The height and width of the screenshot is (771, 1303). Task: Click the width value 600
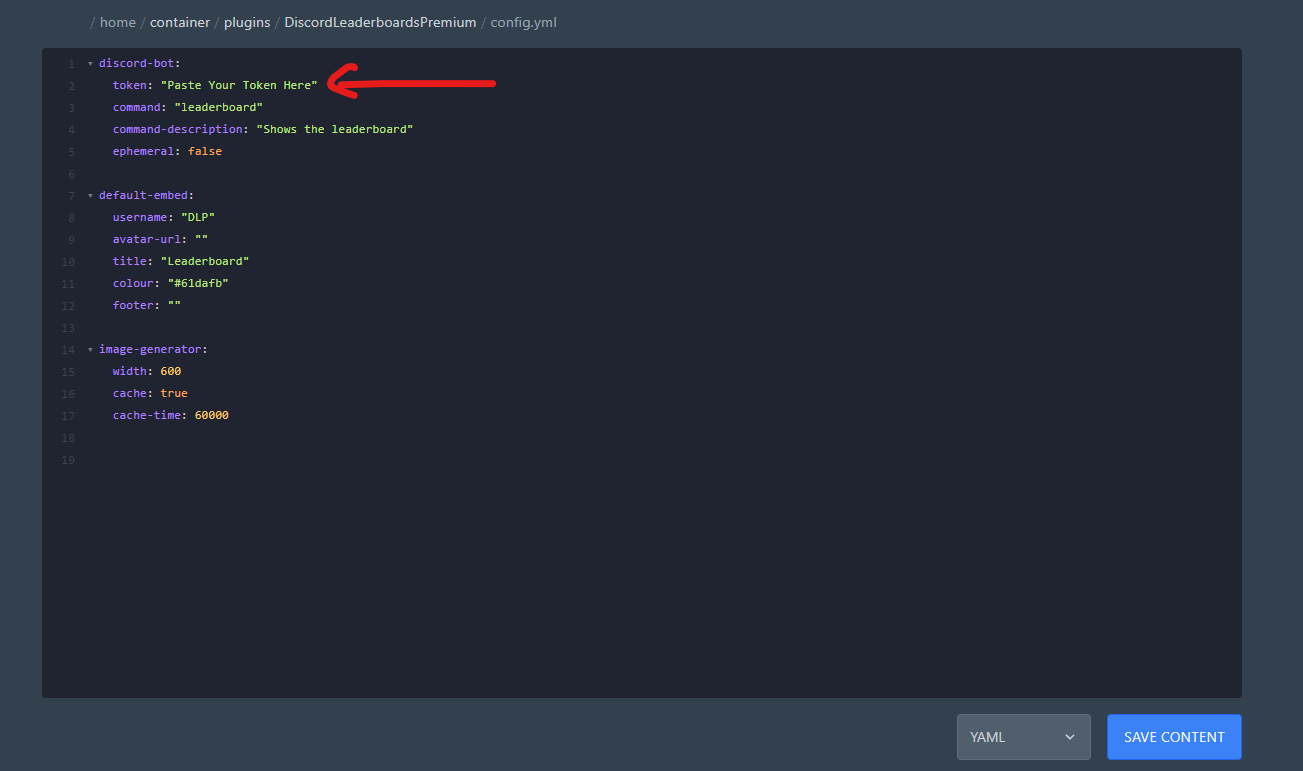pyautogui.click(x=171, y=372)
